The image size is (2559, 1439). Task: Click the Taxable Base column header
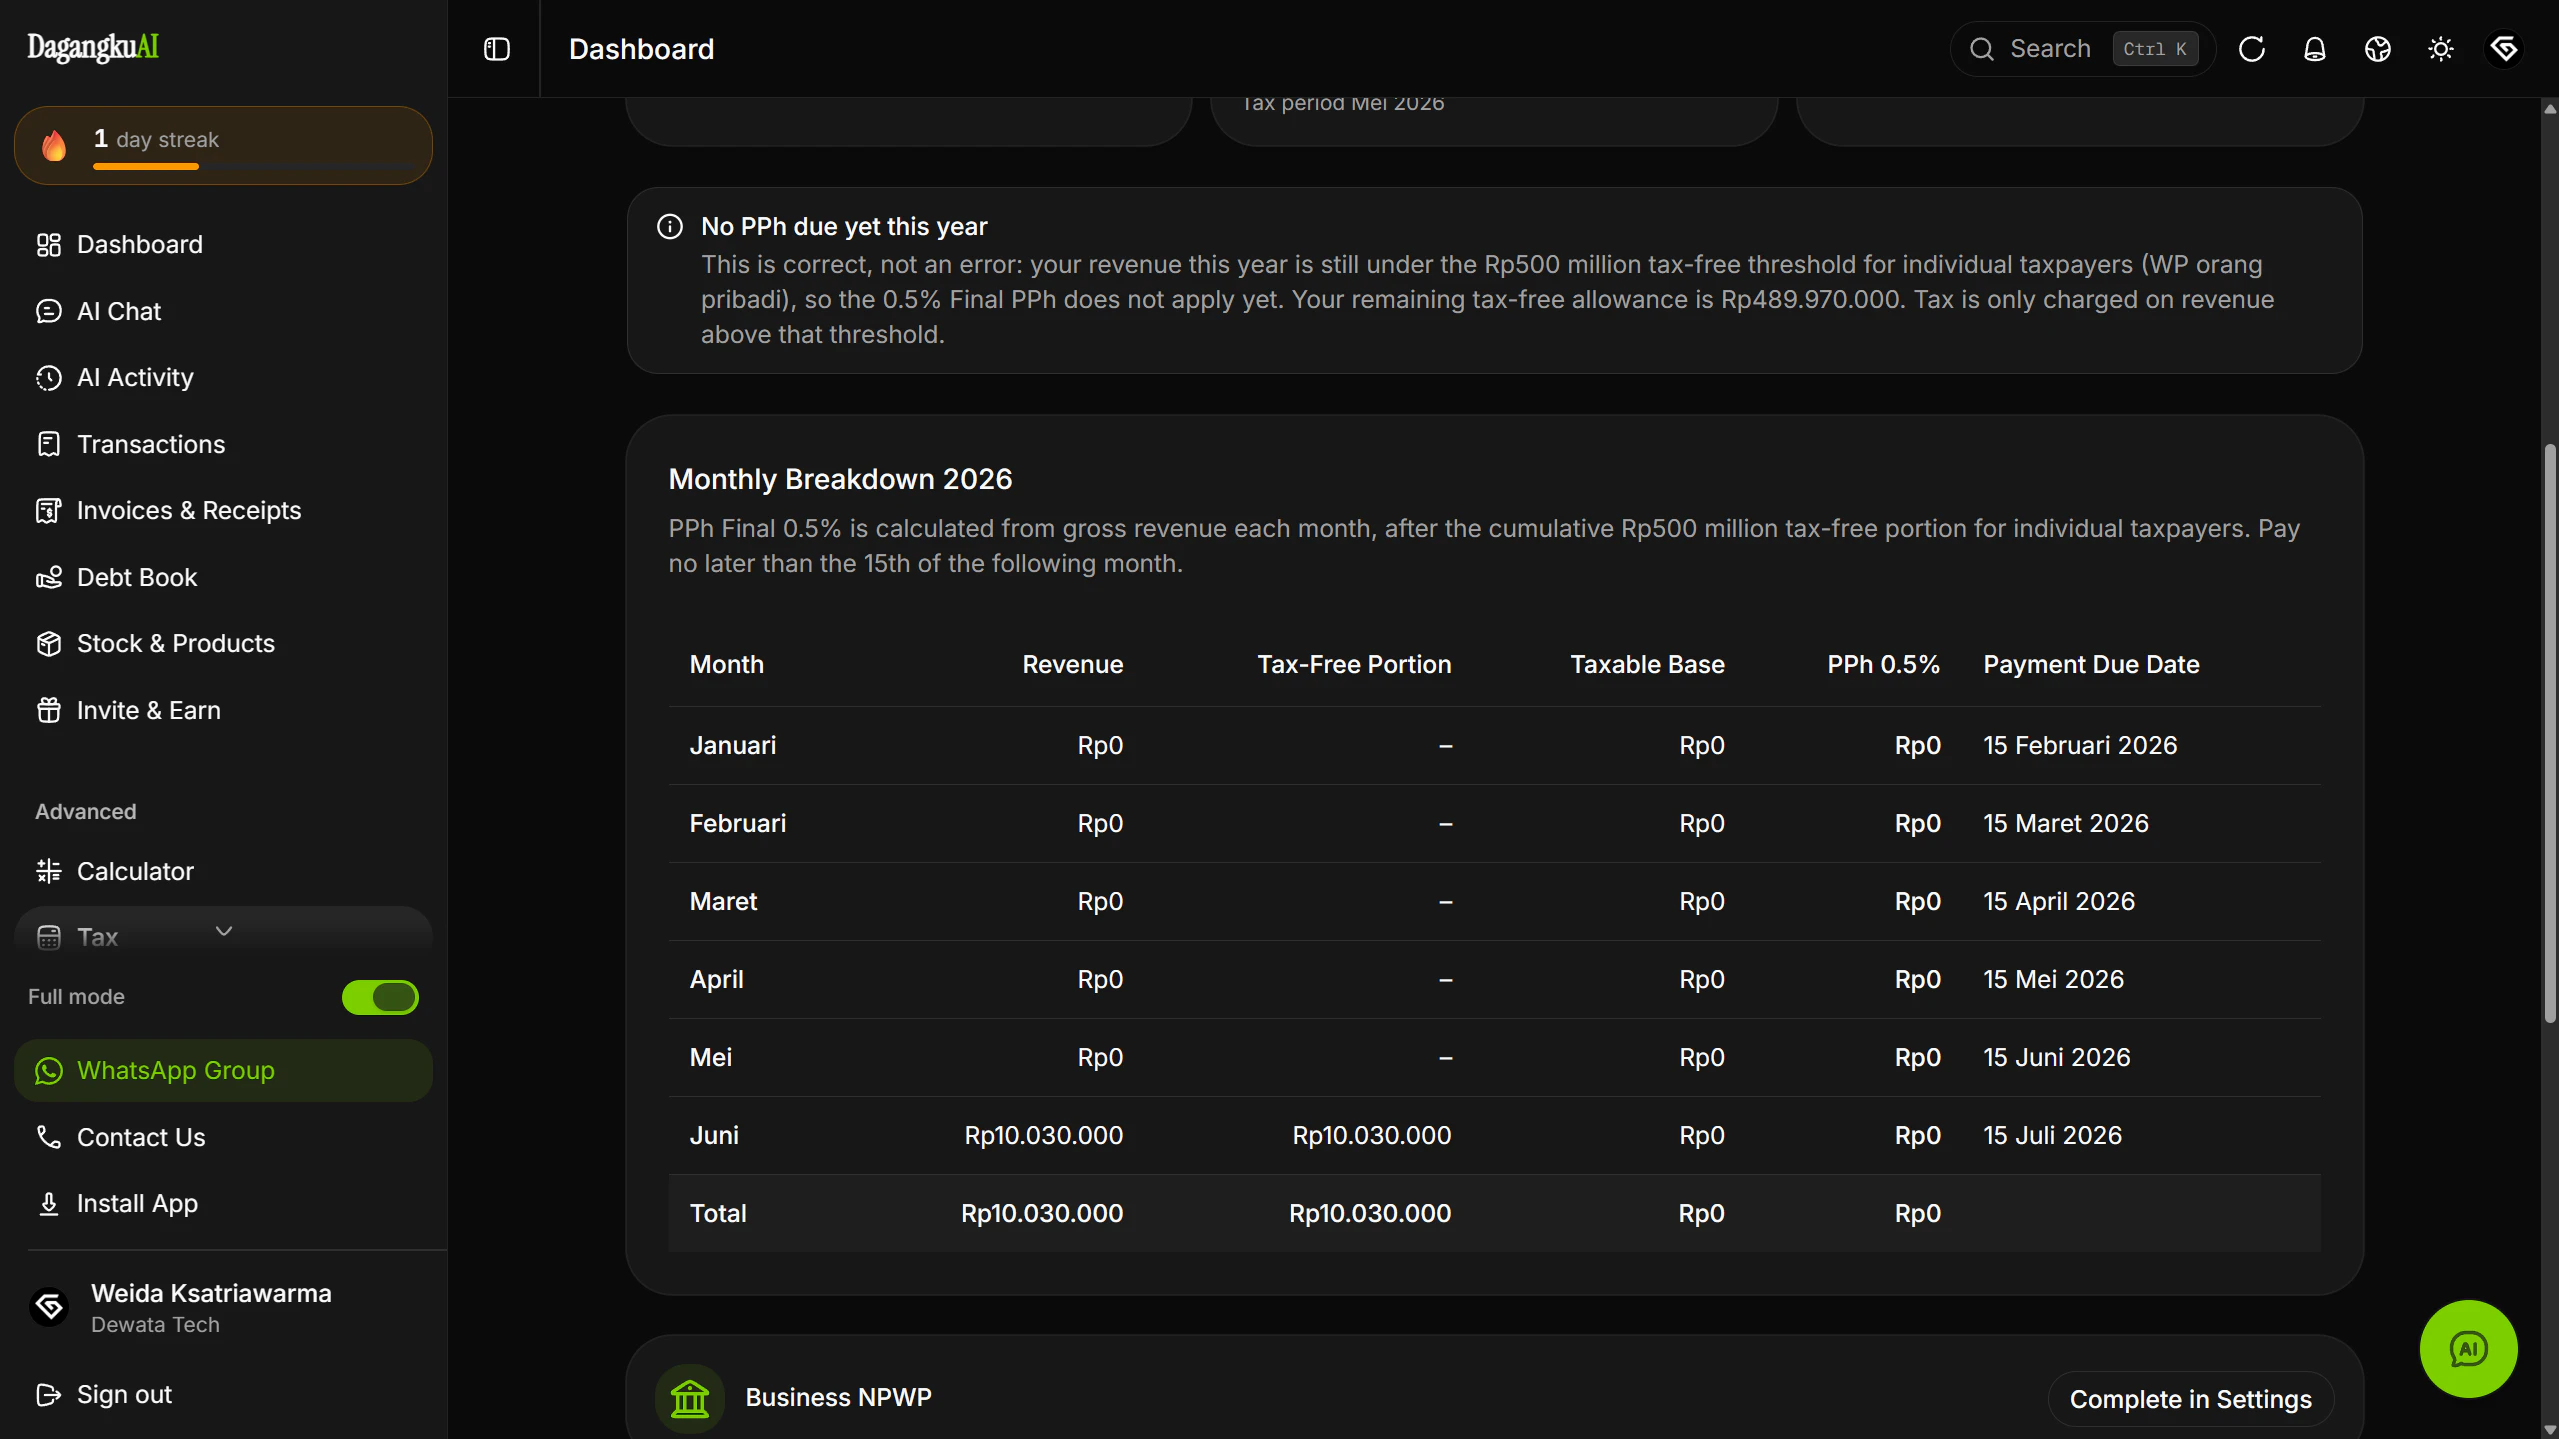pyautogui.click(x=1647, y=665)
